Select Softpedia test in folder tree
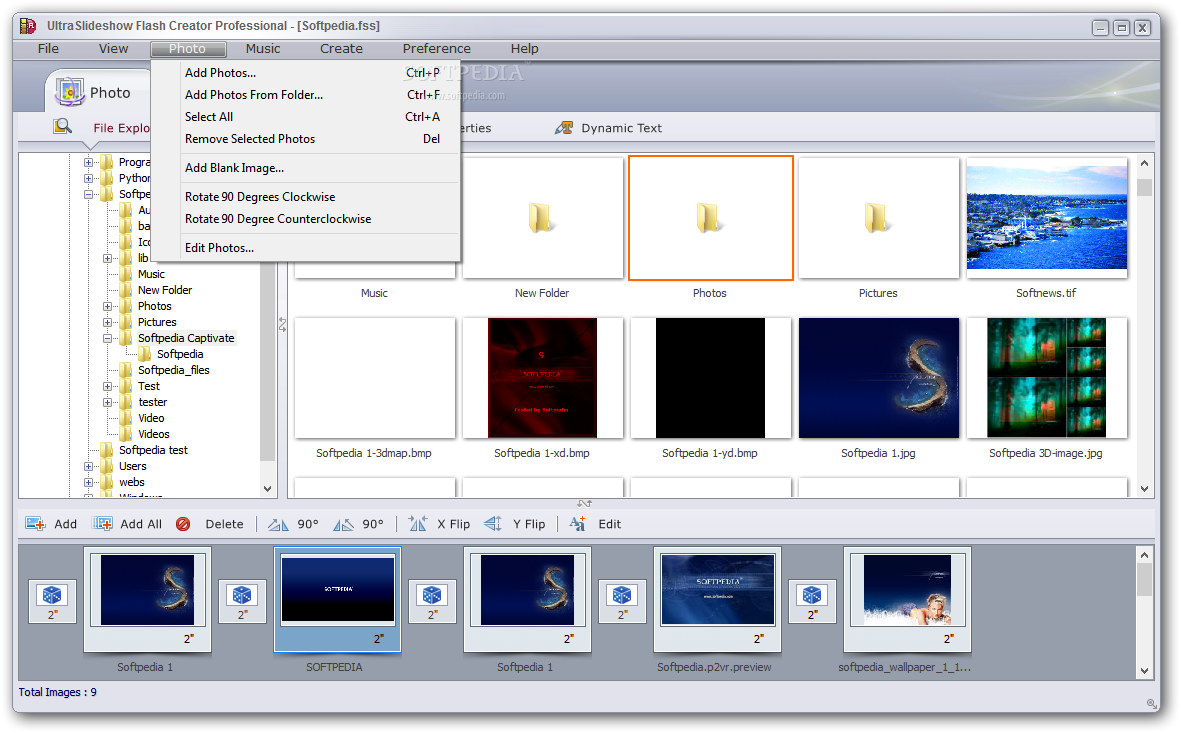The height and width of the screenshot is (733, 1181). coord(153,450)
